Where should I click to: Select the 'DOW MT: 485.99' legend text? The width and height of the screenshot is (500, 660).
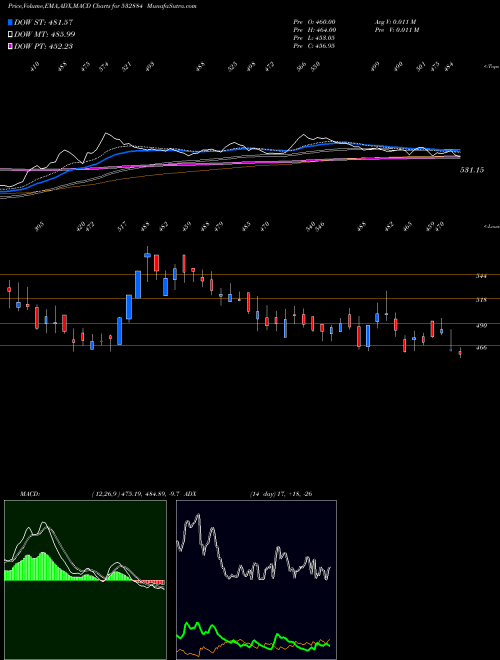point(45,34)
